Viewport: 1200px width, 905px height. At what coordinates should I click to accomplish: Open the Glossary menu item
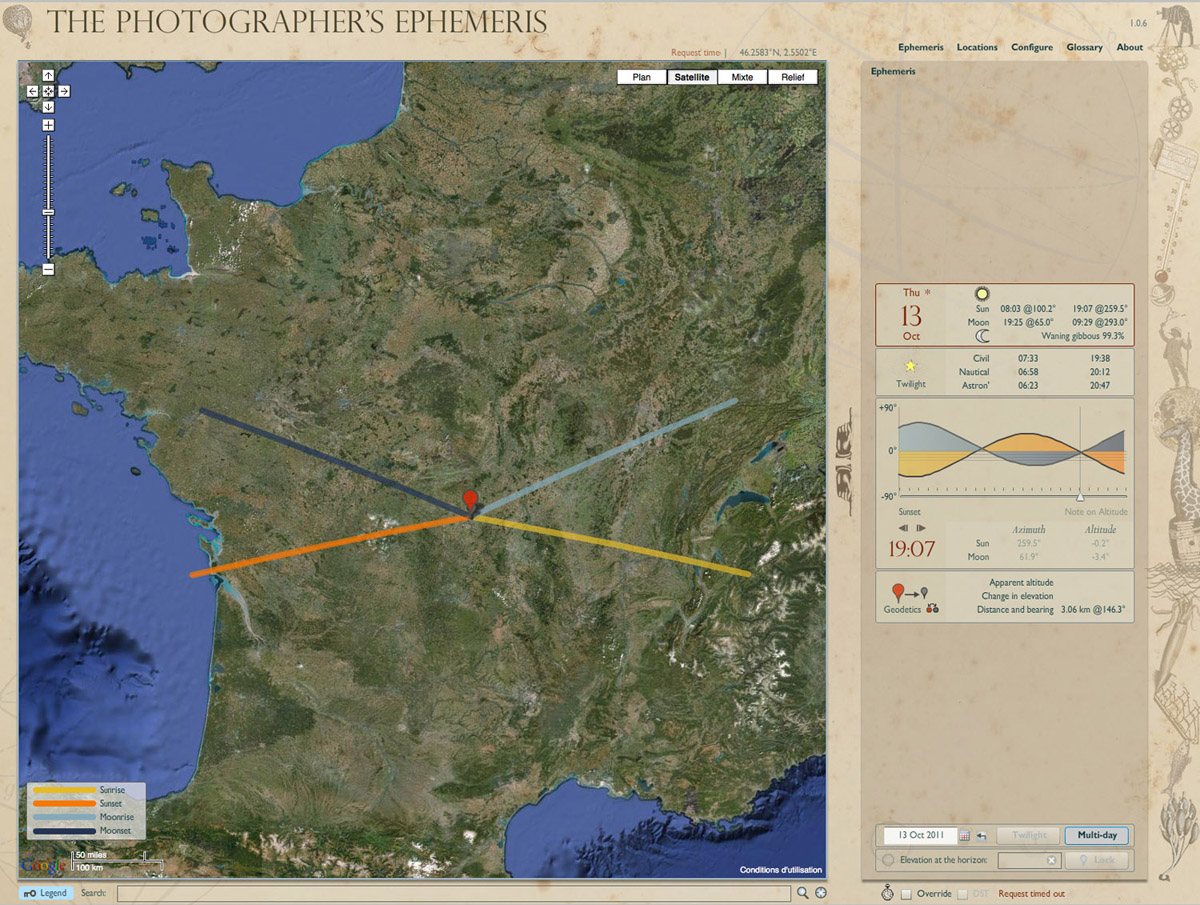click(x=1084, y=47)
